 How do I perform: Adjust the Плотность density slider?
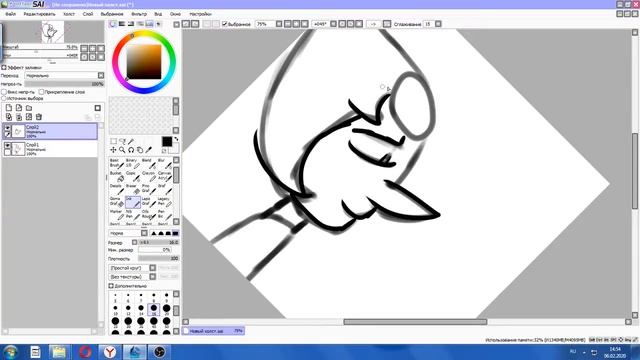pyautogui.click(x=158, y=258)
